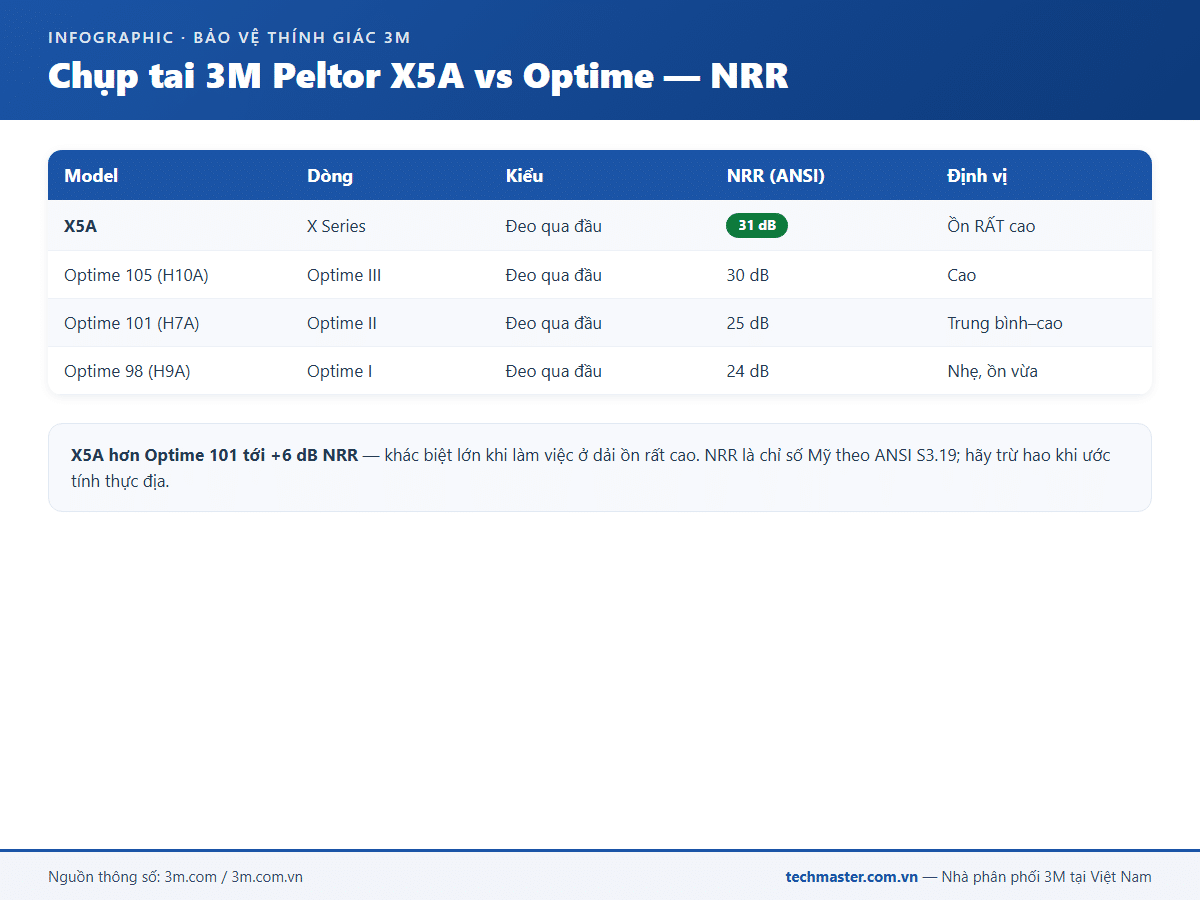Click the green 31 dB badge
The height and width of the screenshot is (900, 1200).
[756, 226]
